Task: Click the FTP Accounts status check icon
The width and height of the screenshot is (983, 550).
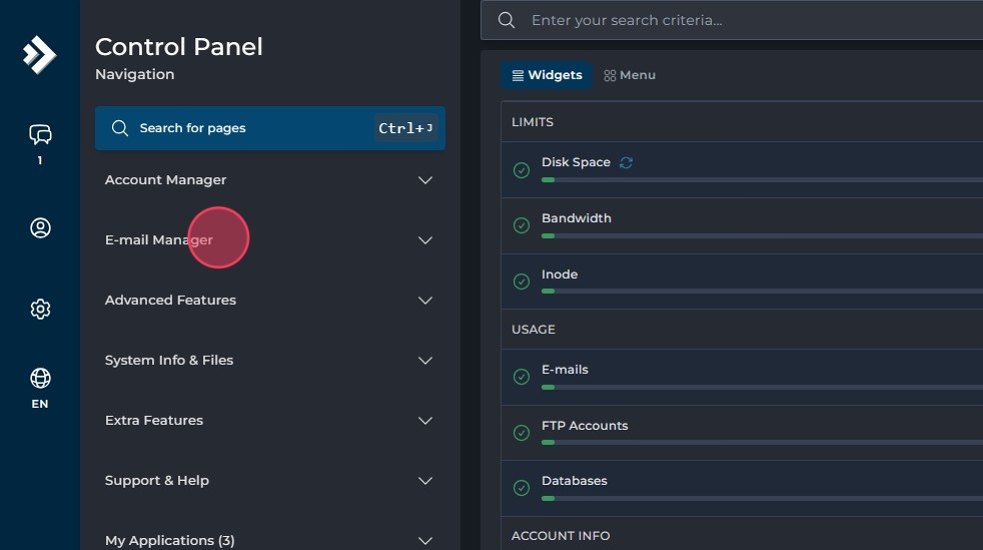Action: click(521, 433)
